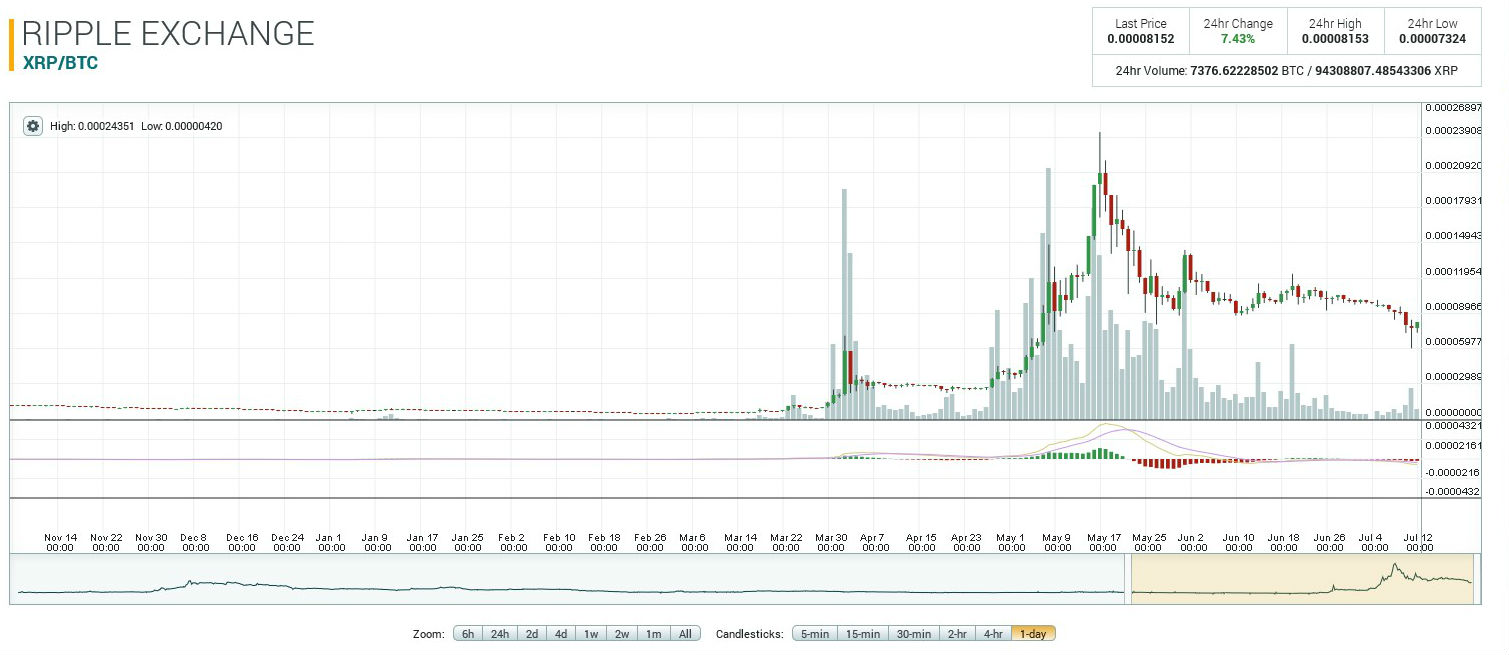This screenshot has height=655, width=1509.
Task: Click the left handle of the range selector
Action: 1129,578
